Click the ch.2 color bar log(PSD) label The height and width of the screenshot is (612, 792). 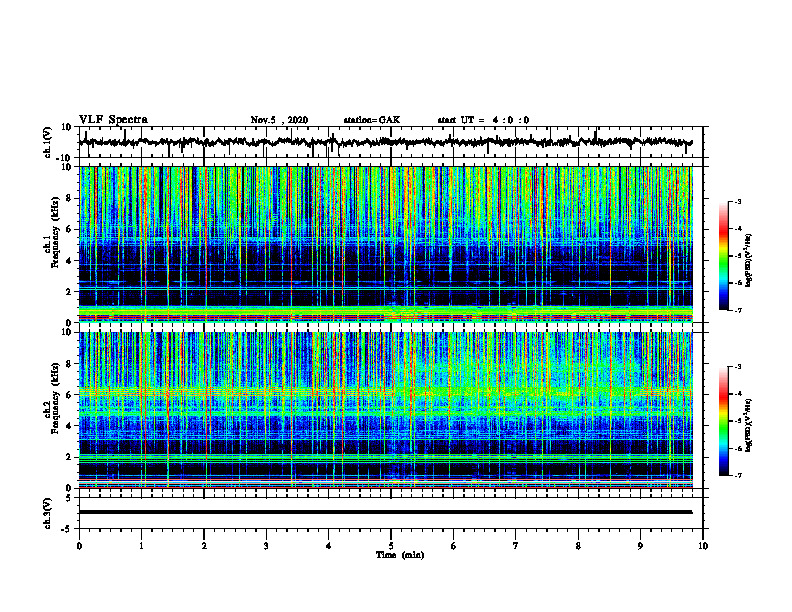[748, 423]
